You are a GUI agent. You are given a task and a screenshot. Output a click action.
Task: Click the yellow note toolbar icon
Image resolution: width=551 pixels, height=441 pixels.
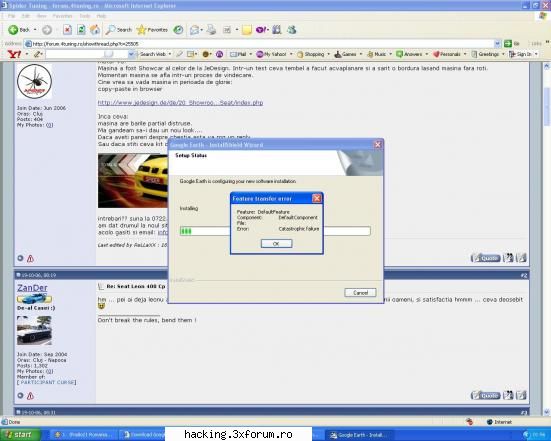pyautogui.click(x=247, y=30)
